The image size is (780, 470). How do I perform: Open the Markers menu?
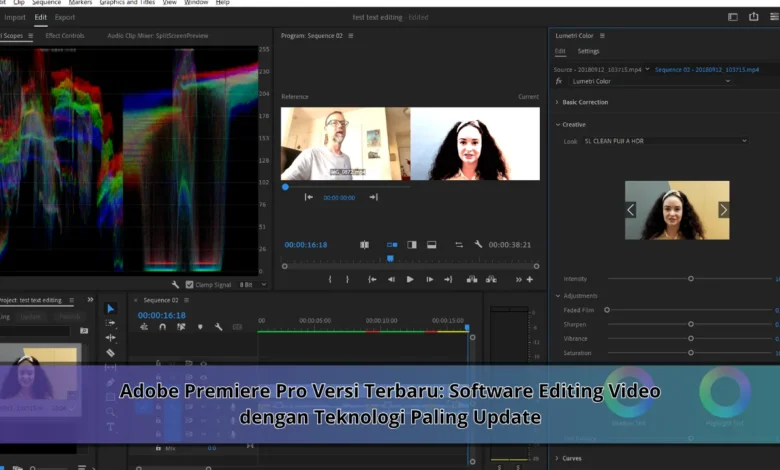(x=80, y=2)
